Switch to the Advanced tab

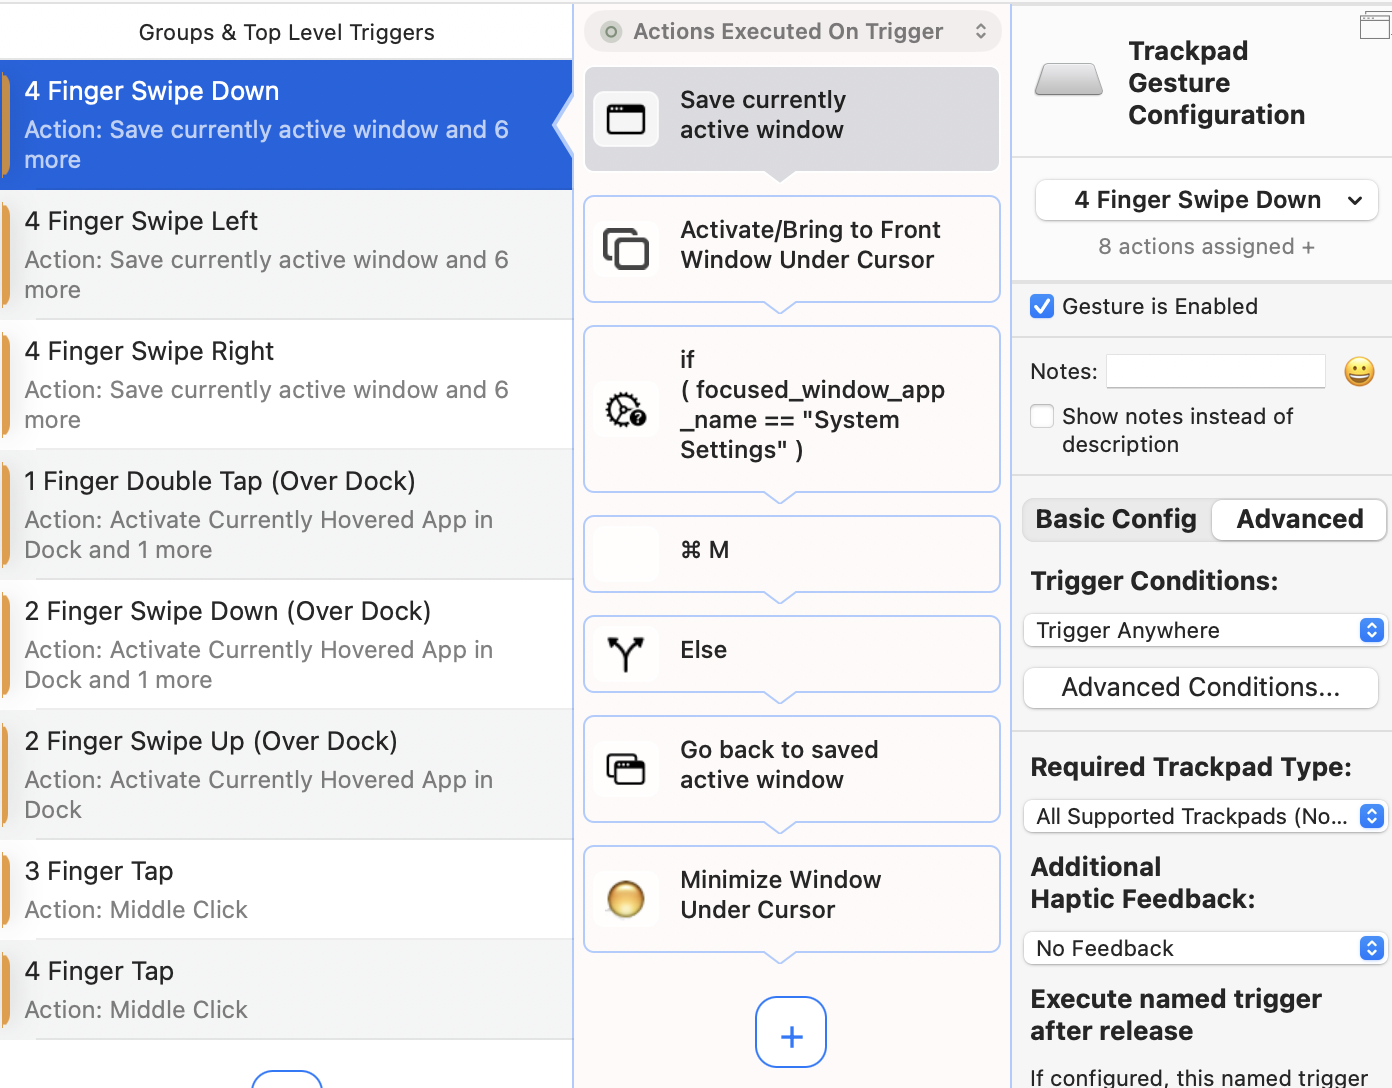click(x=1300, y=519)
